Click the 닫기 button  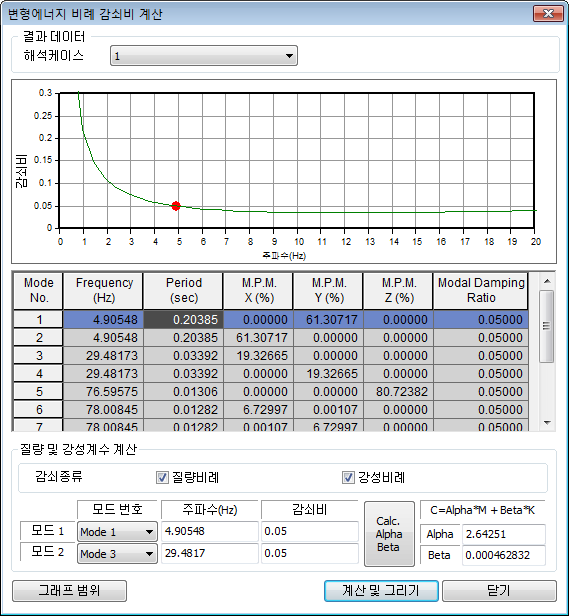coord(499,591)
